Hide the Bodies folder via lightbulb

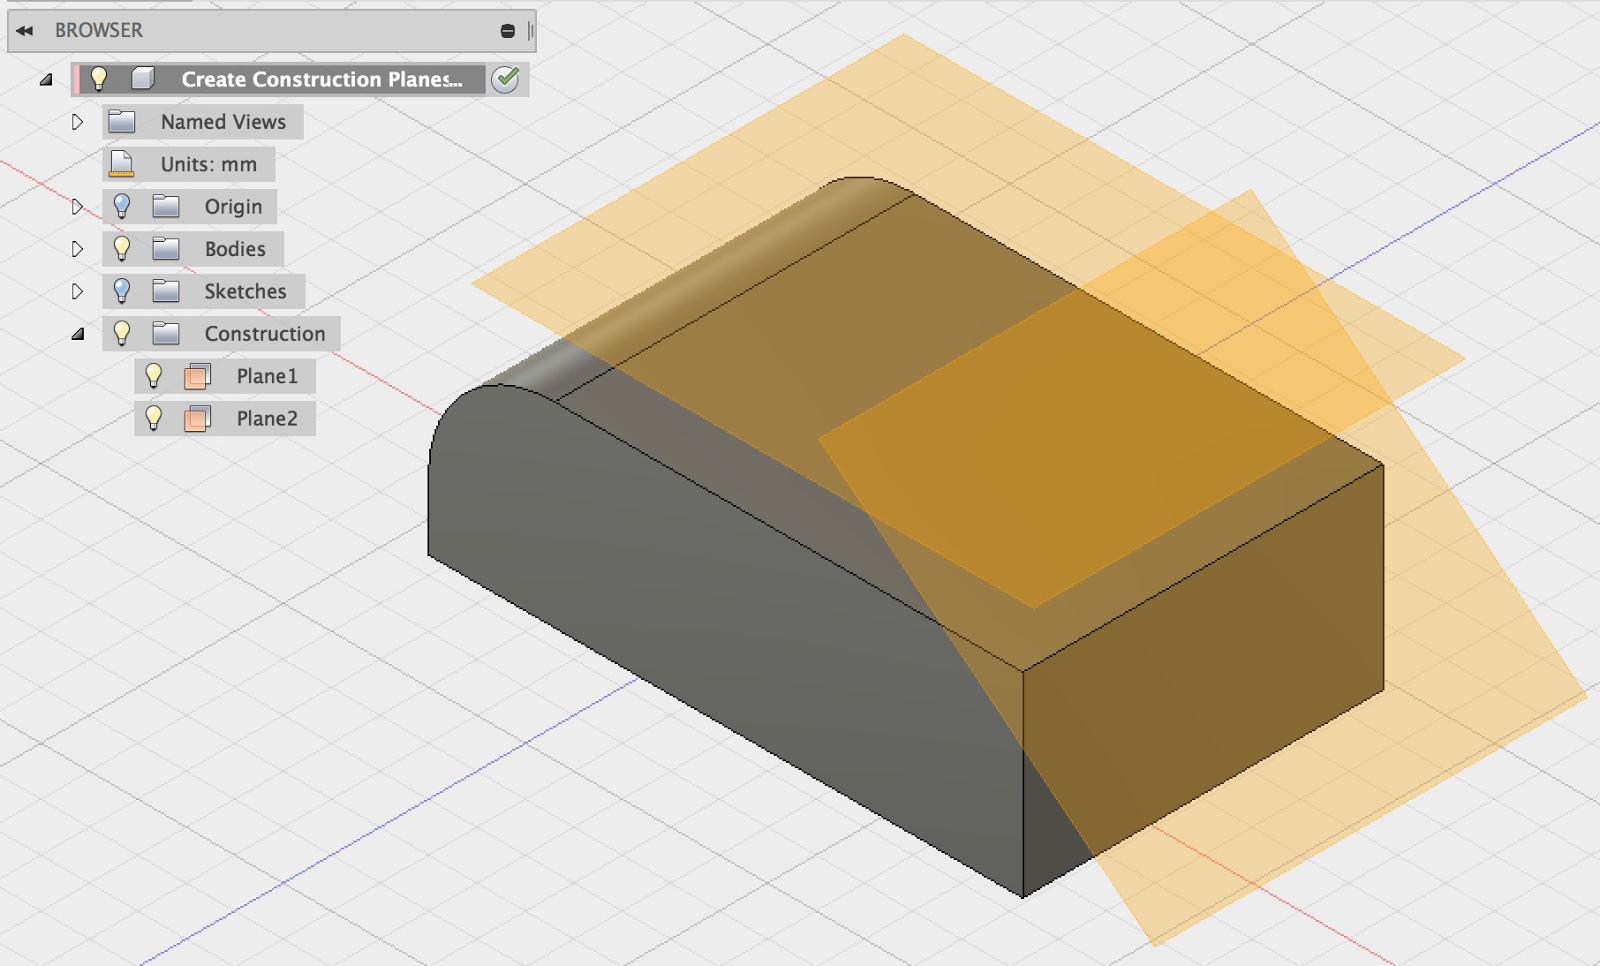coord(122,248)
